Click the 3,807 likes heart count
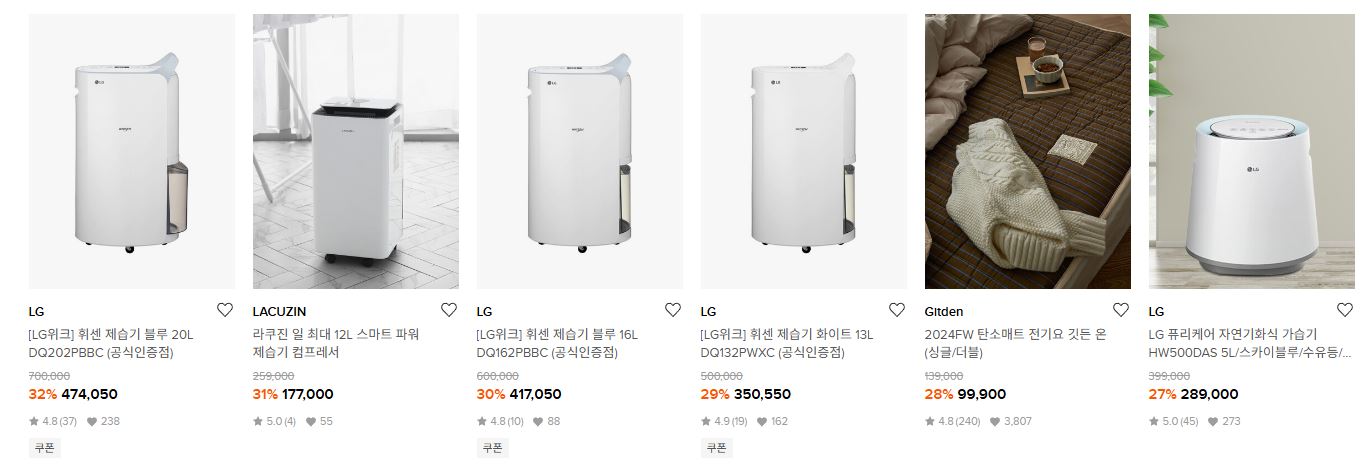1372x466 pixels. tap(1012, 421)
